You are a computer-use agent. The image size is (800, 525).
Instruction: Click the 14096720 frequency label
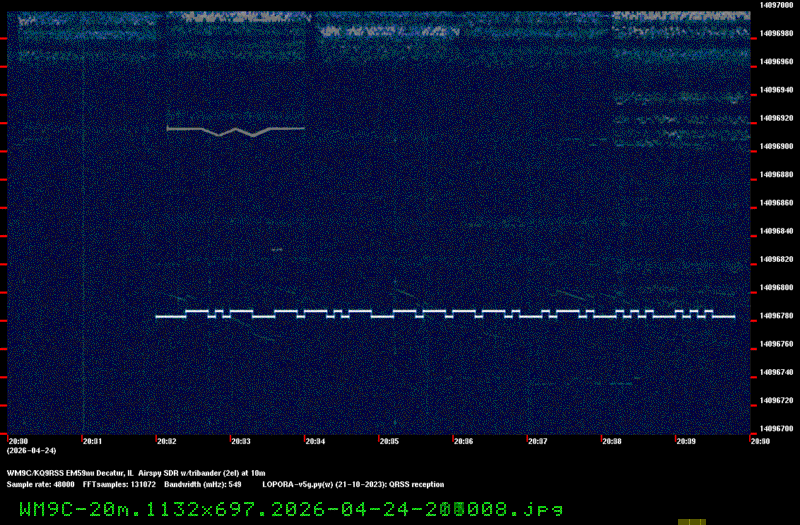(x=776, y=401)
